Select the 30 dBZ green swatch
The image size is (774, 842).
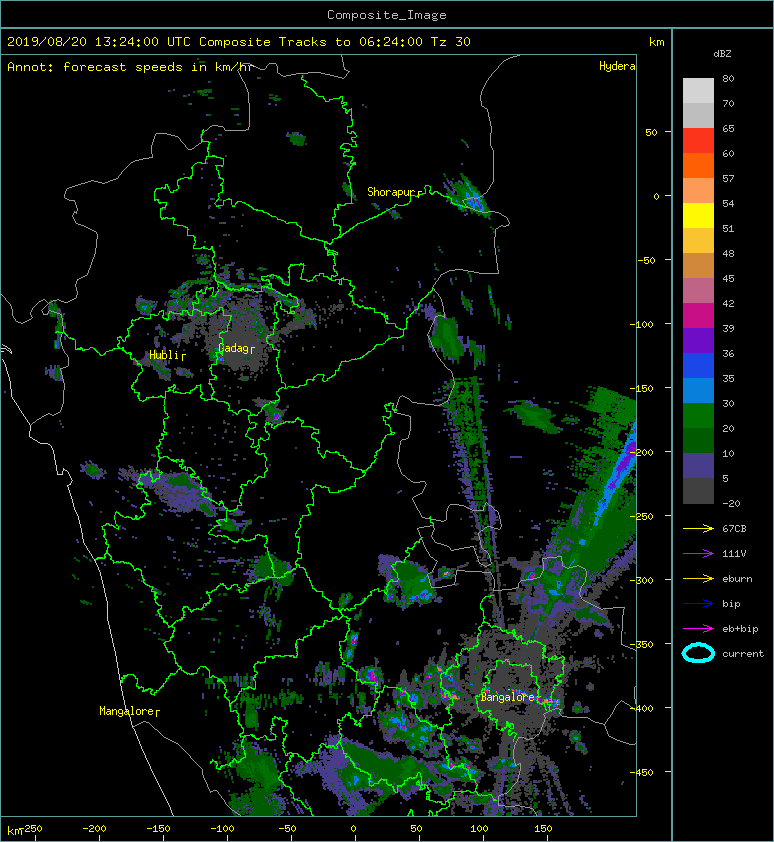(x=698, y=415)
